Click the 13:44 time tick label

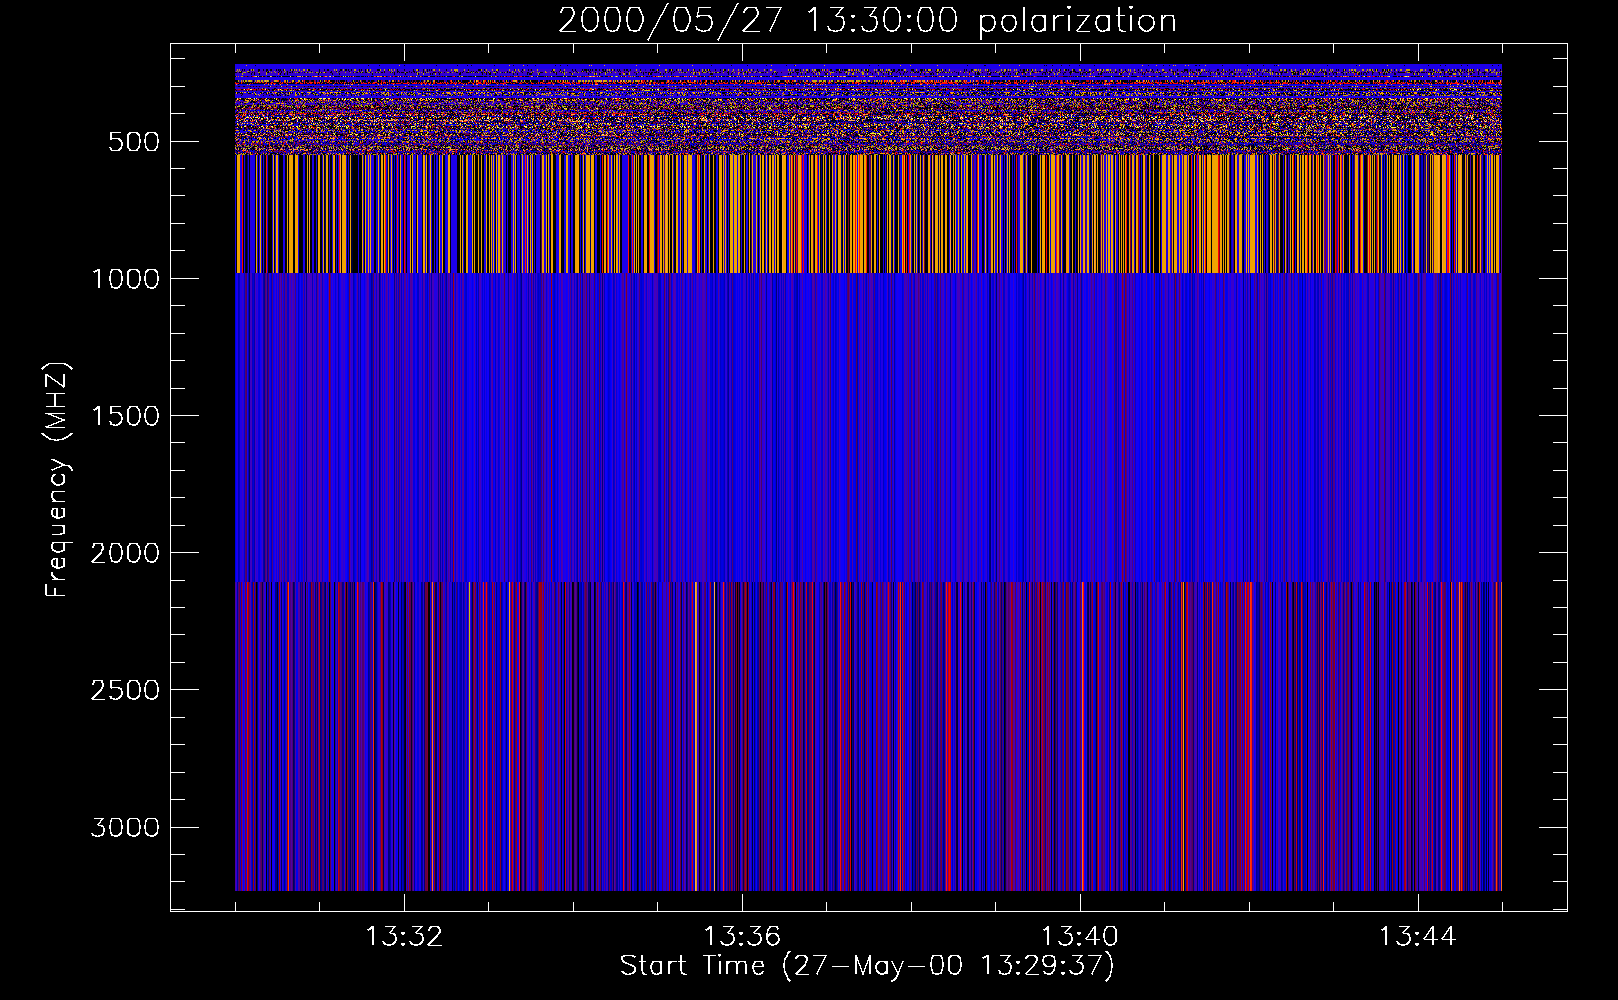point(1418,937)
